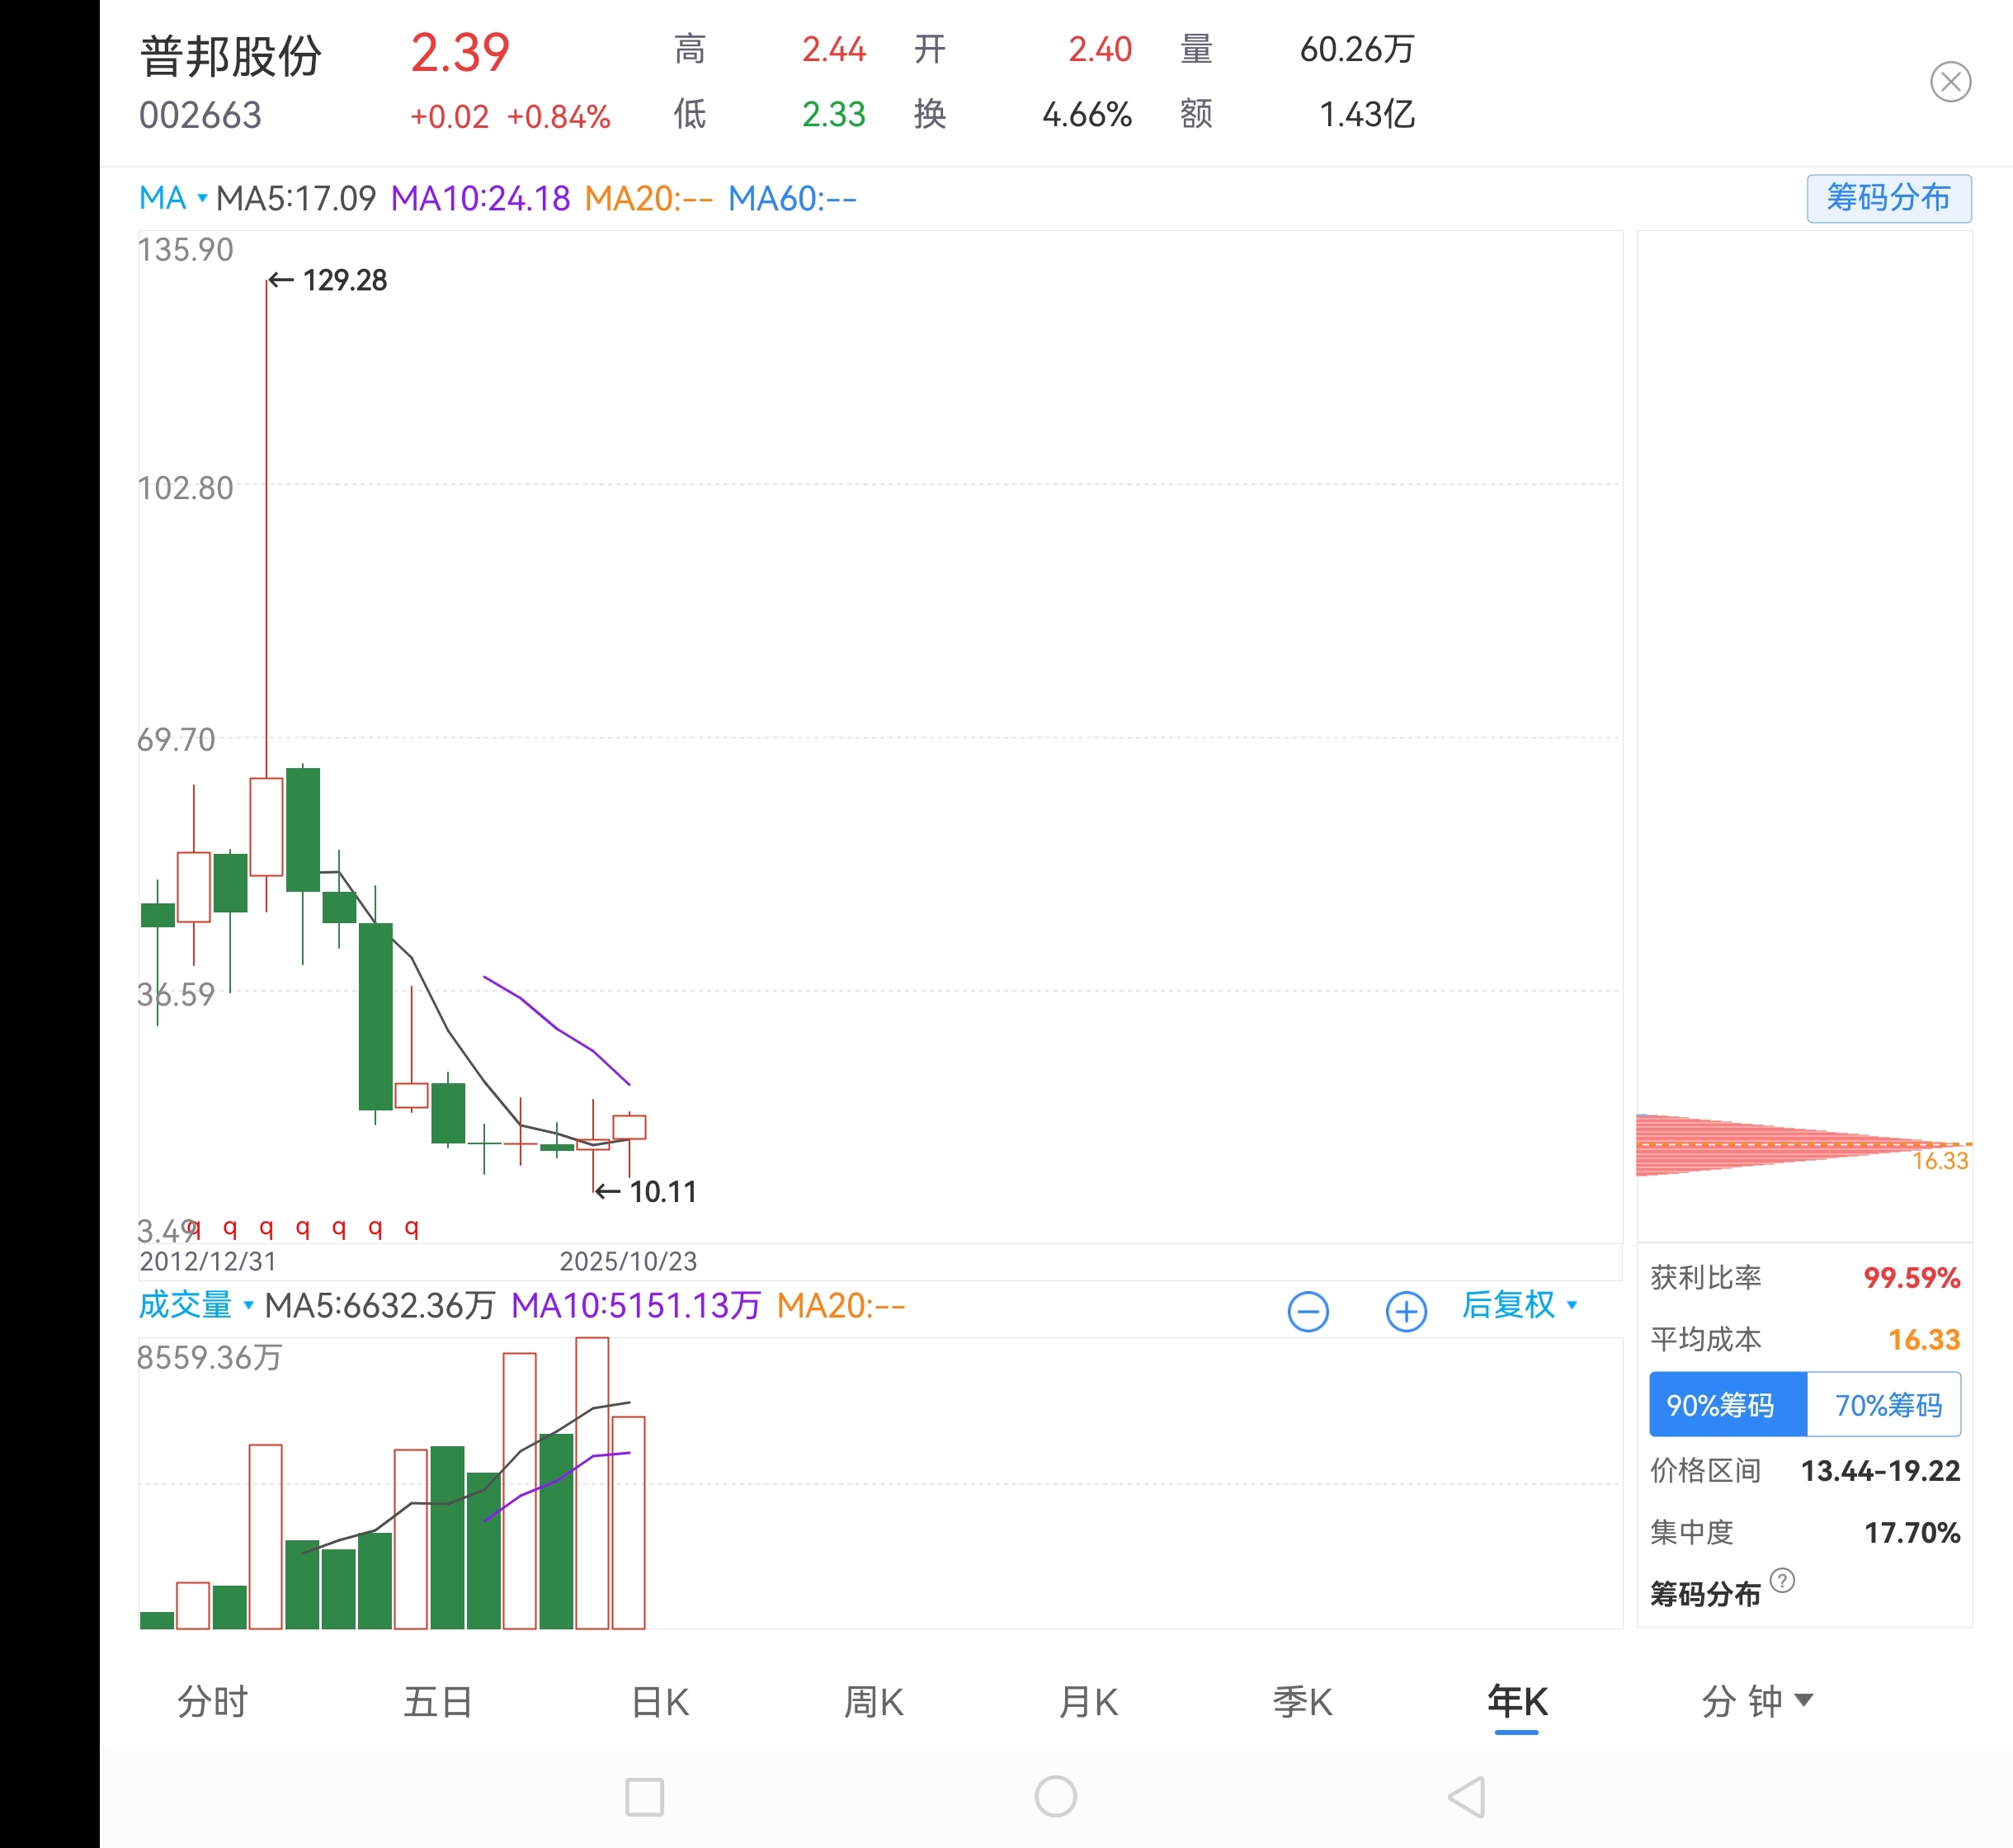Switch to the 月K tab
2013x1848 pixels.
(x=1088, y=1701)
